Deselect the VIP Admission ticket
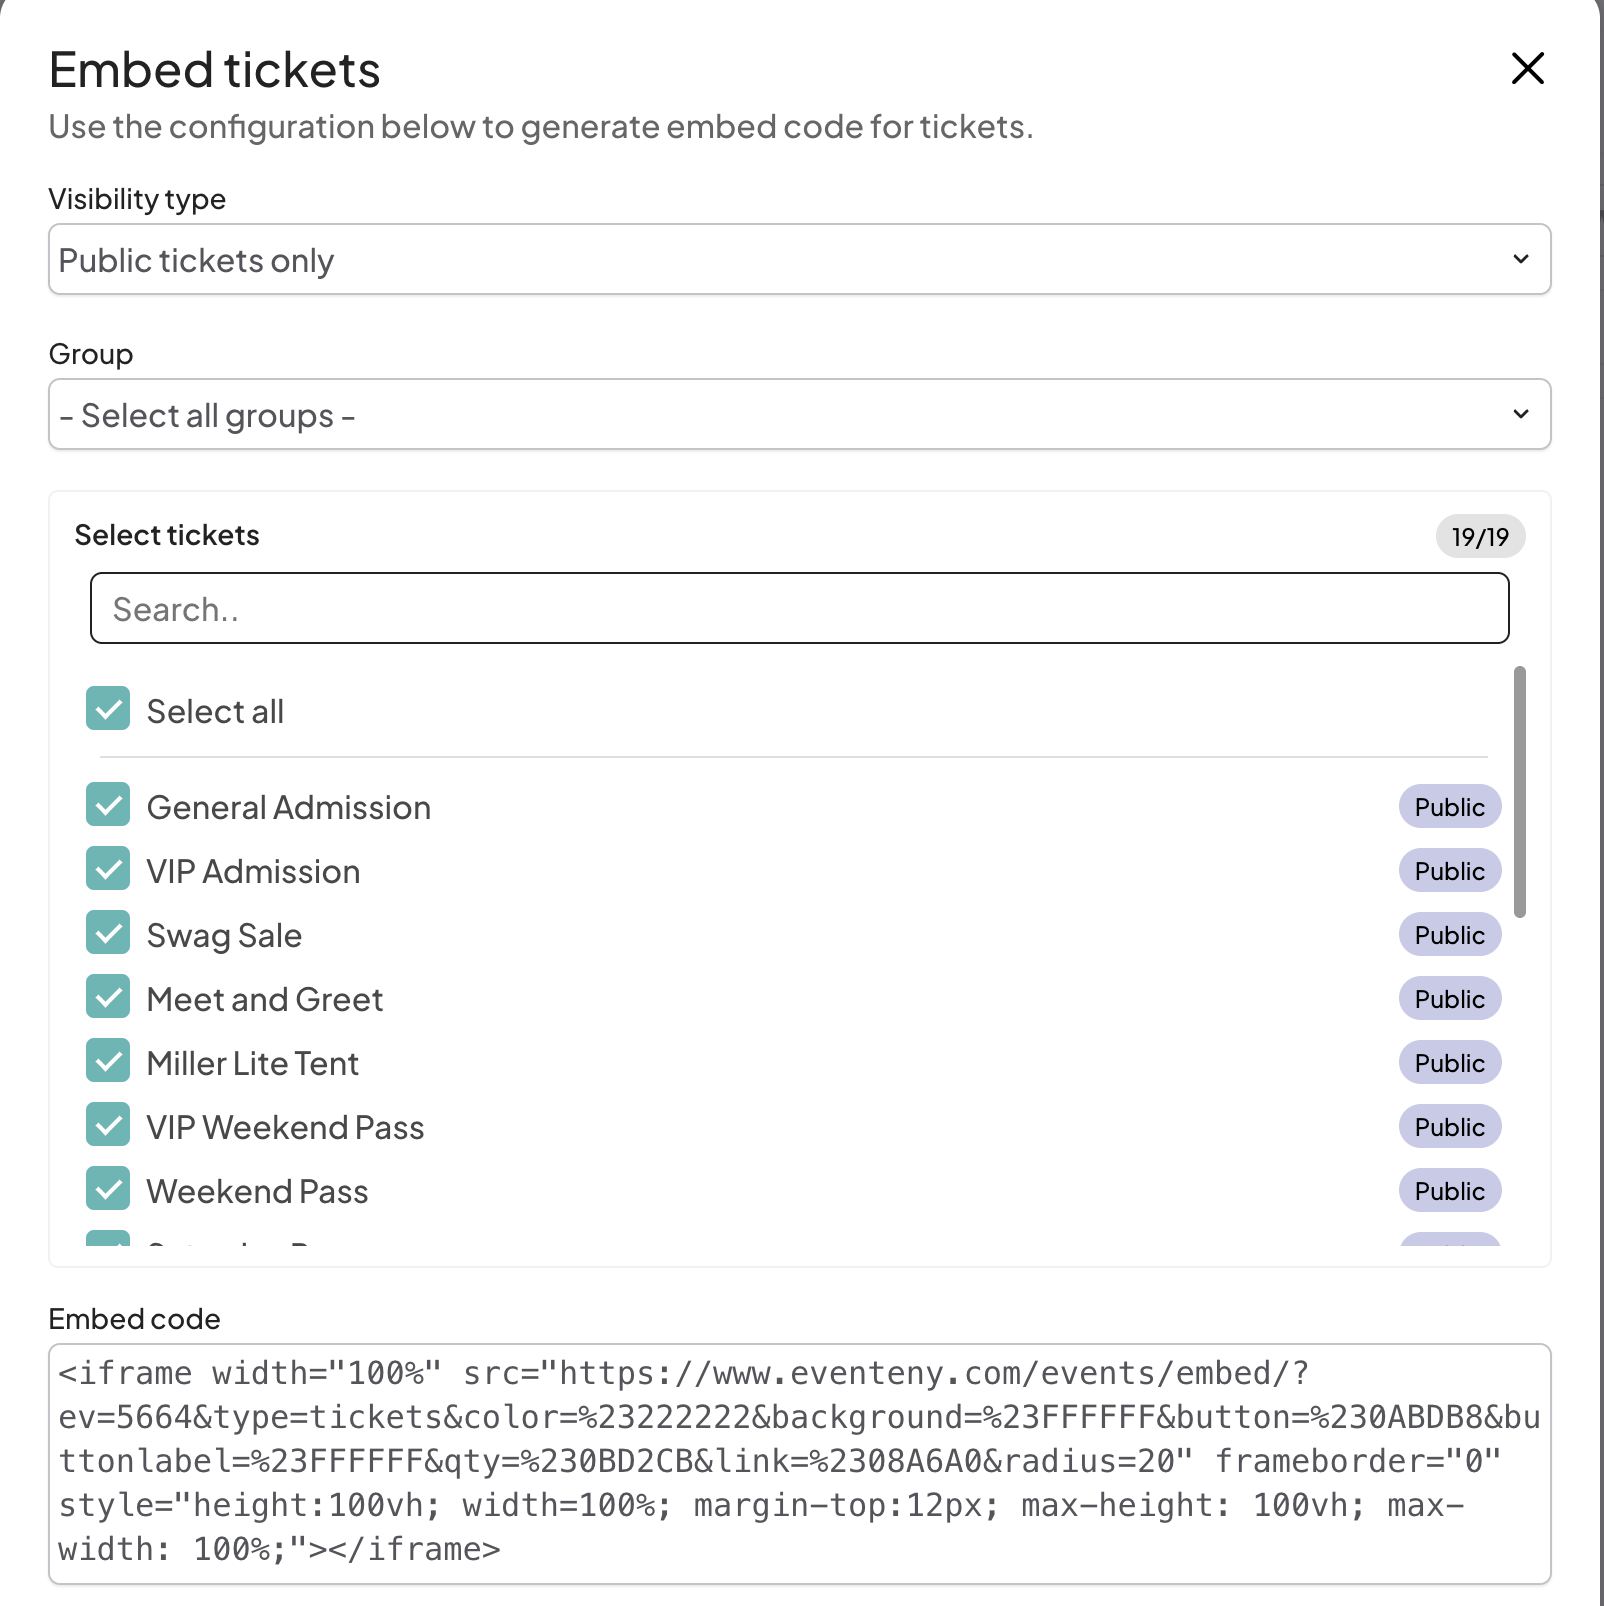 click(x=108, y=869)
